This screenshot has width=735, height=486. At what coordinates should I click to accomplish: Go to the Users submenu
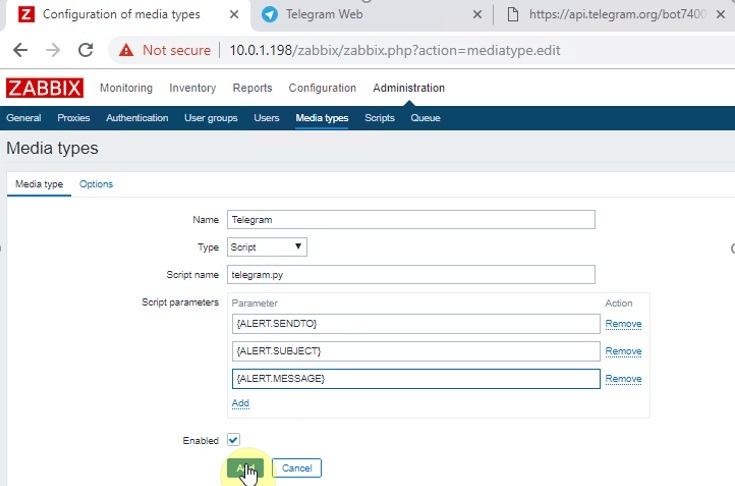[x=266, y=118]
